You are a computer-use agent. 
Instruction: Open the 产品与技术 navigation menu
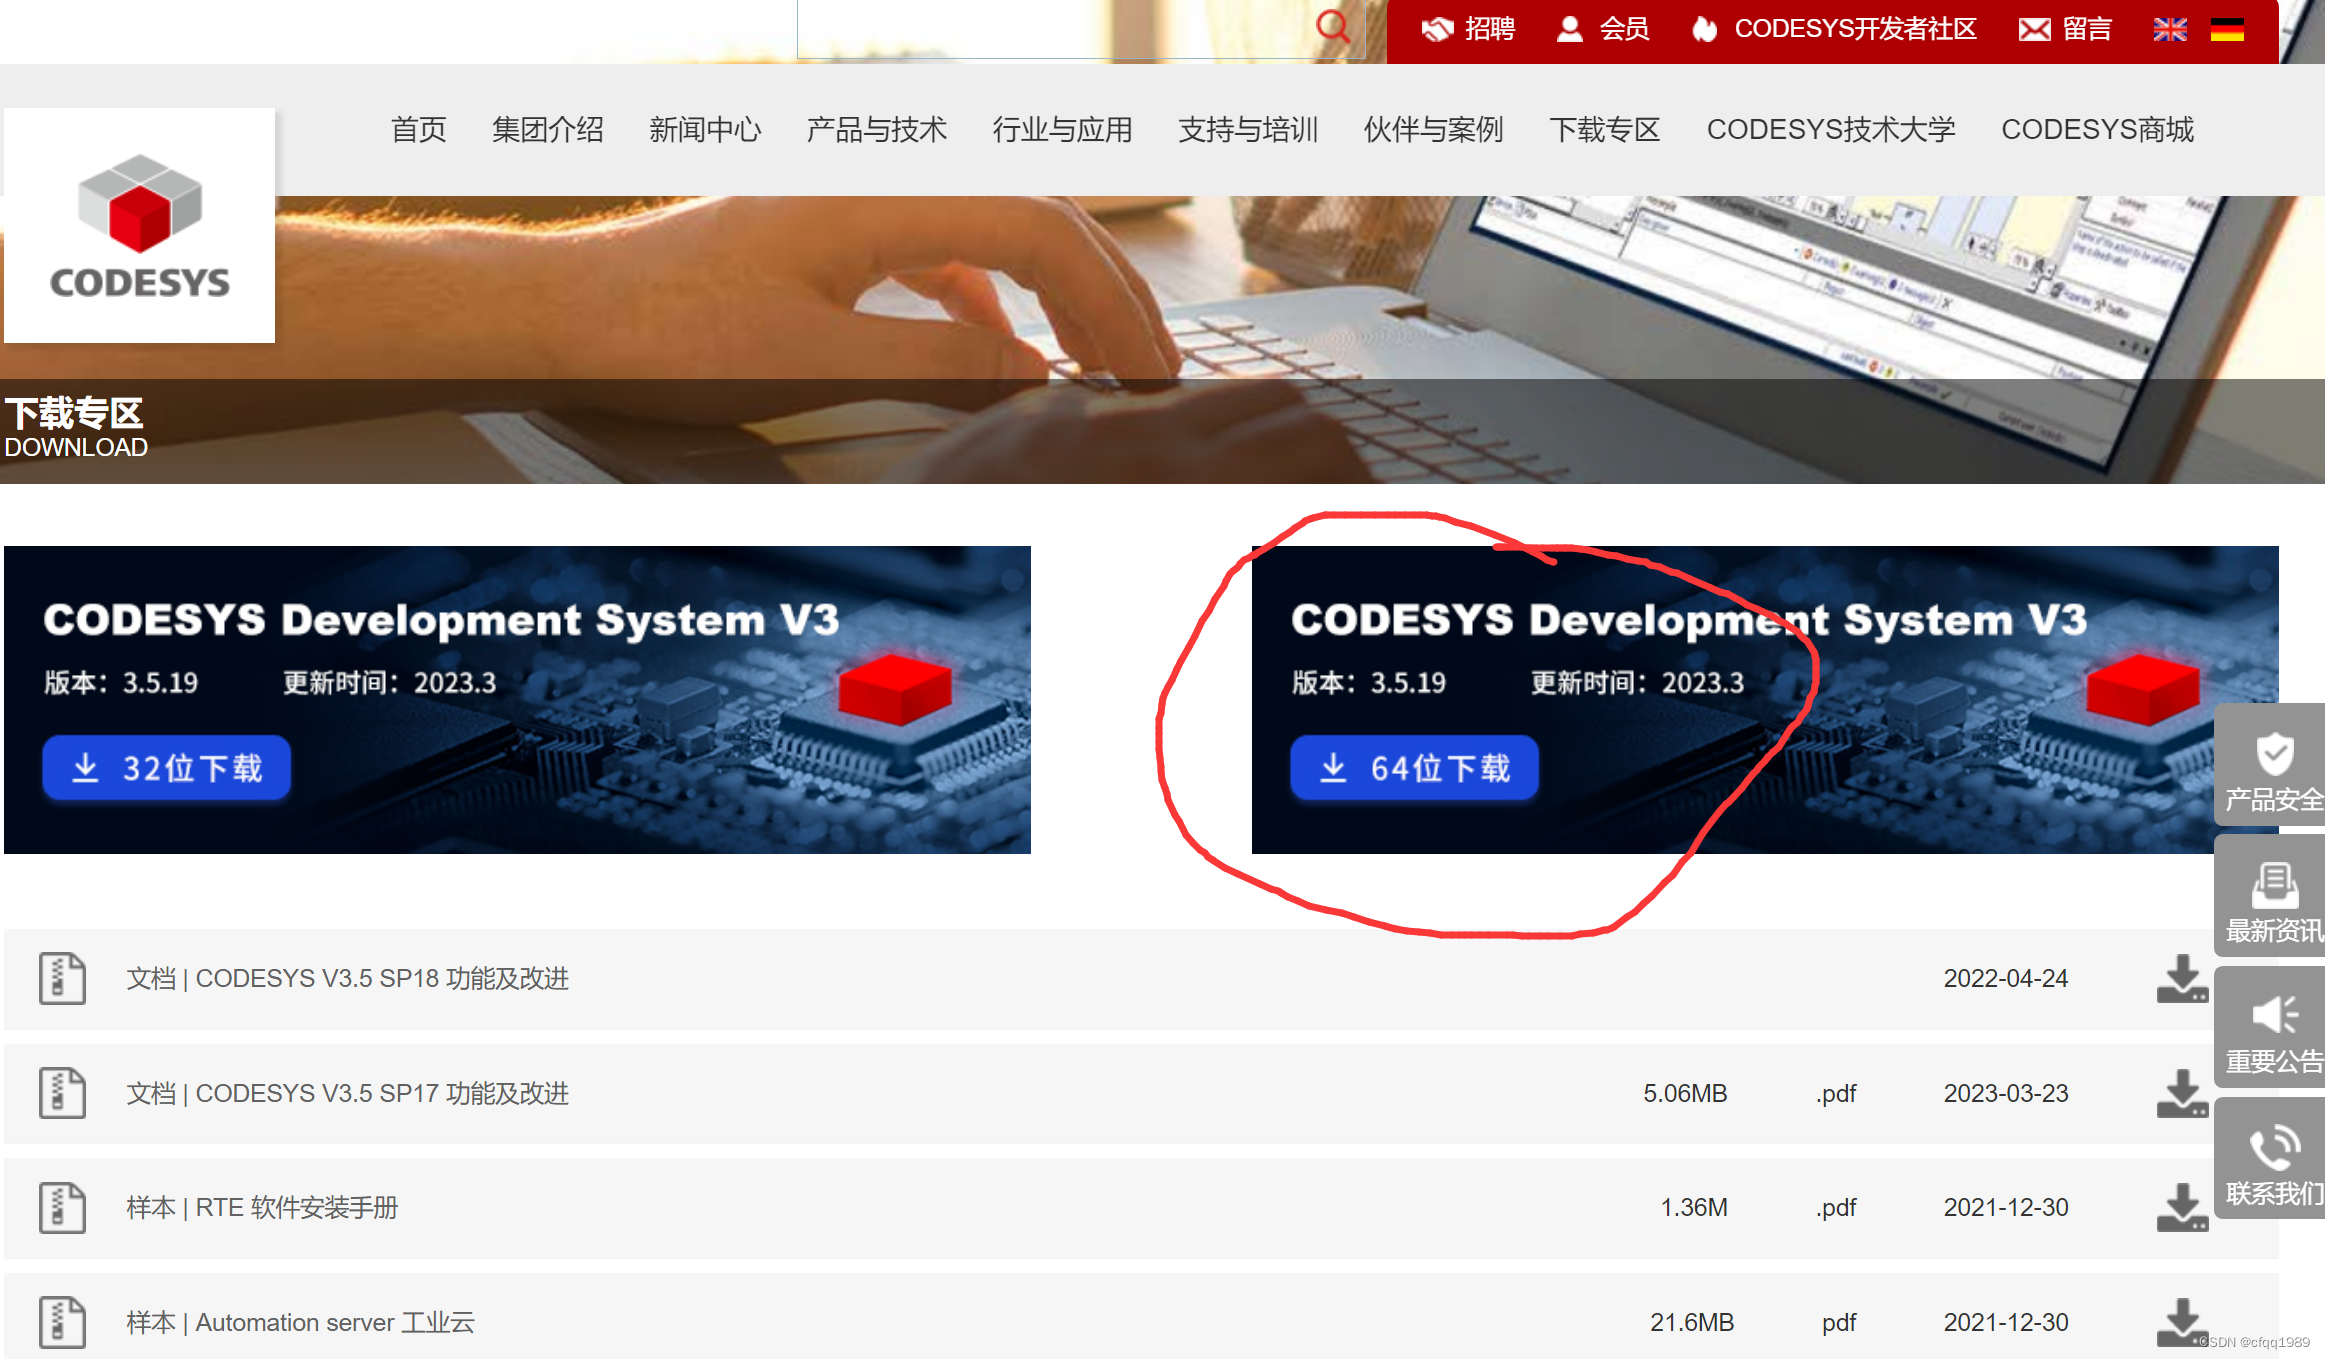(876, 130)
